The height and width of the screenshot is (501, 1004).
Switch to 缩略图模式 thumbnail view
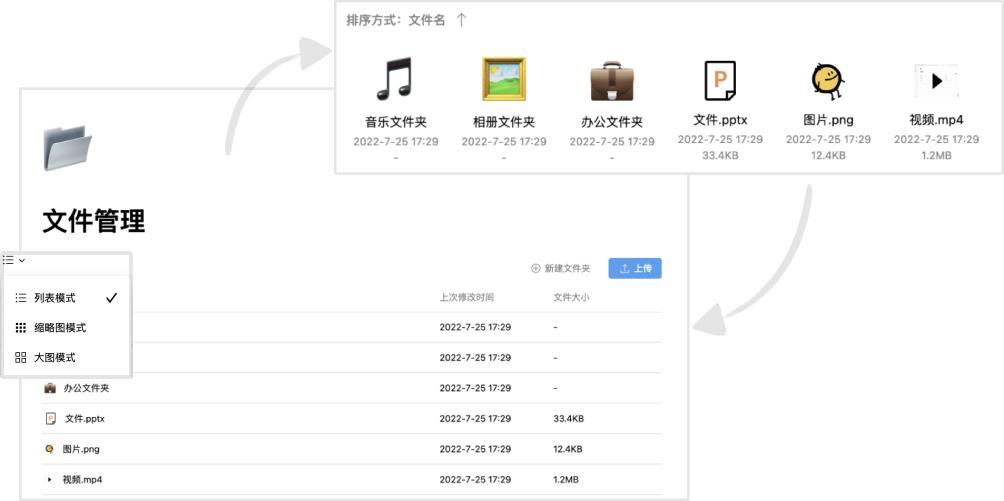pyautogui.click(x=60, y=328)
